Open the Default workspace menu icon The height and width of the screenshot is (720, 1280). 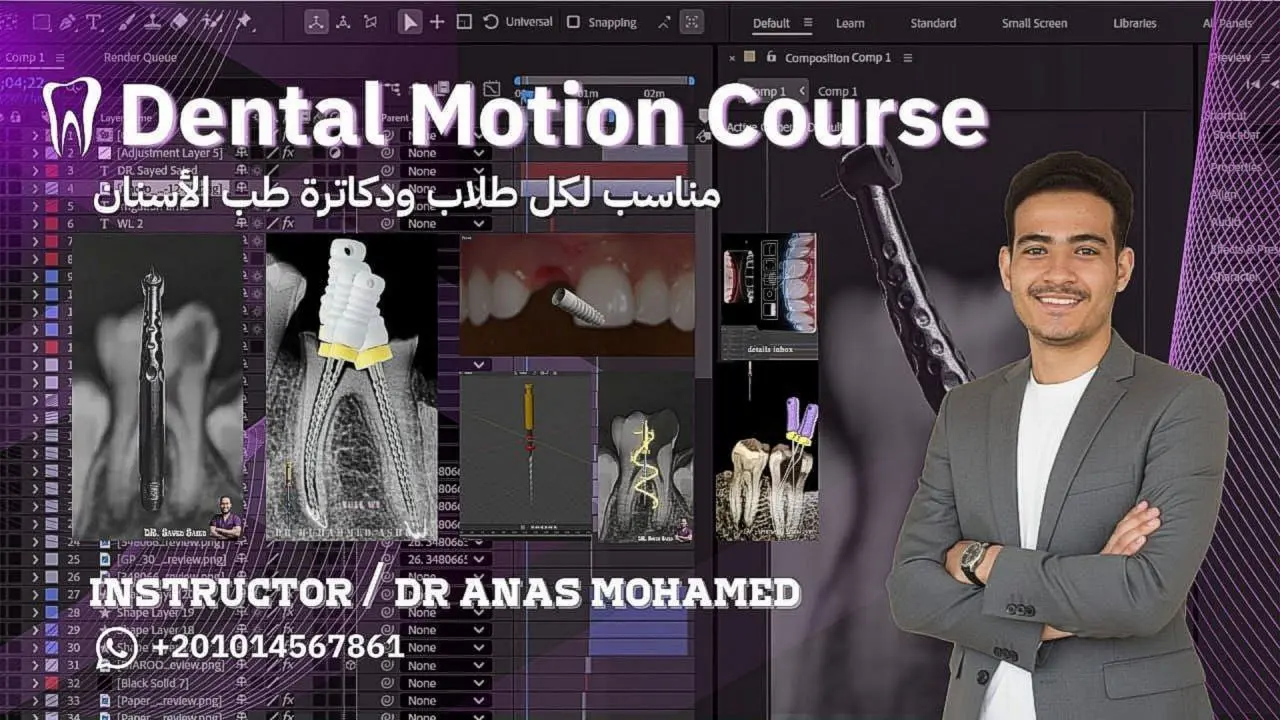click(x=808, y=23)
